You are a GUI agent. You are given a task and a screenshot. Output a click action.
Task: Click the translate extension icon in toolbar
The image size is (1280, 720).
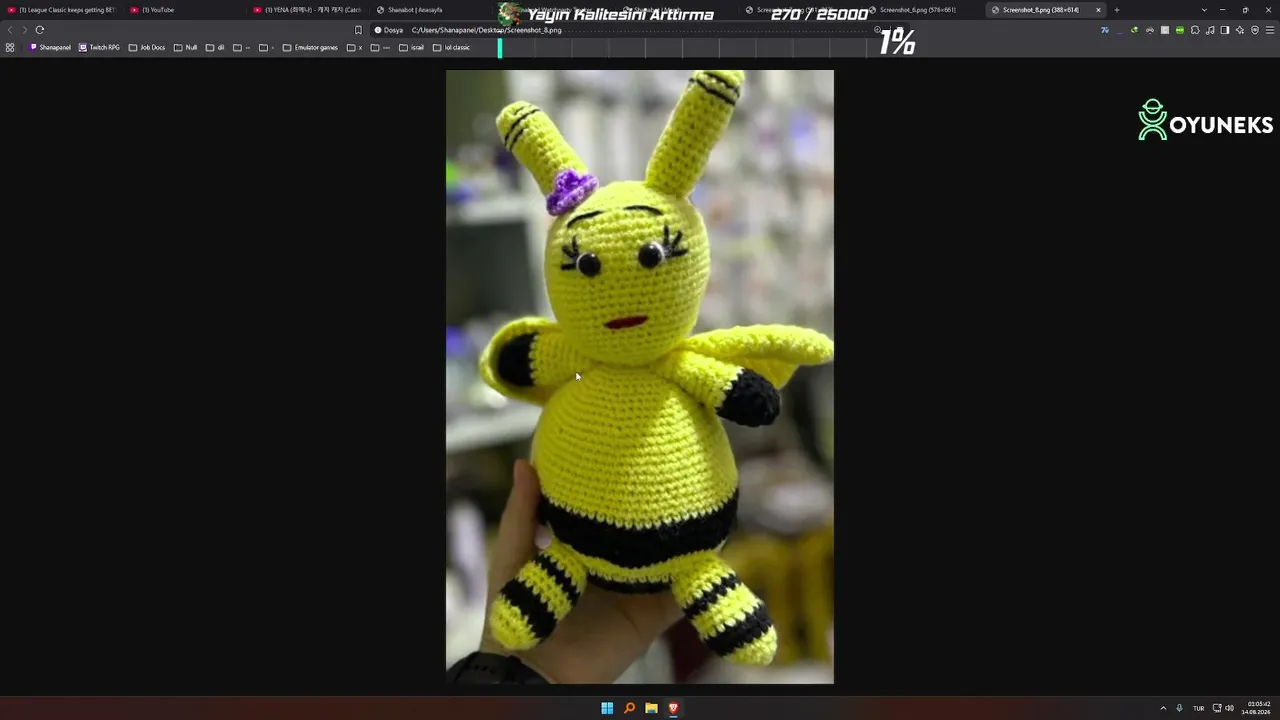(1105, 30)
